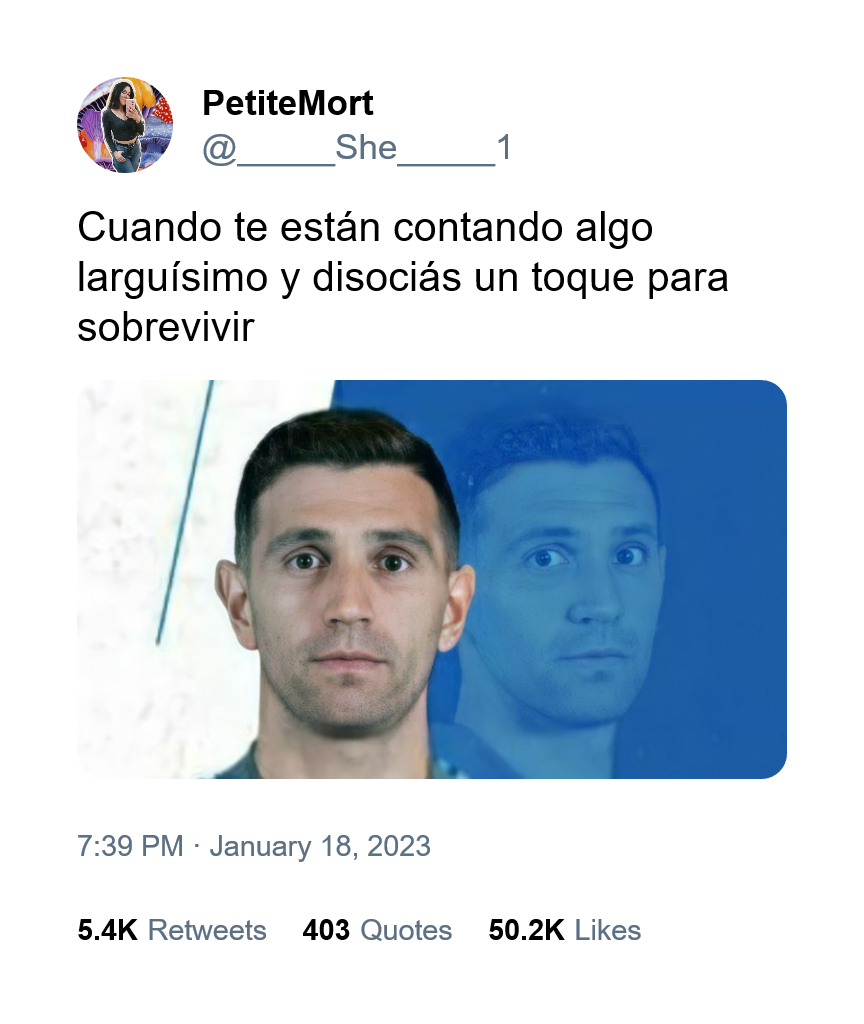The height and width of the screenshot is (1024, 864).
Task: Click the selfie figure in the avatar
Action: pyautogui.click(x=124, y=125)
